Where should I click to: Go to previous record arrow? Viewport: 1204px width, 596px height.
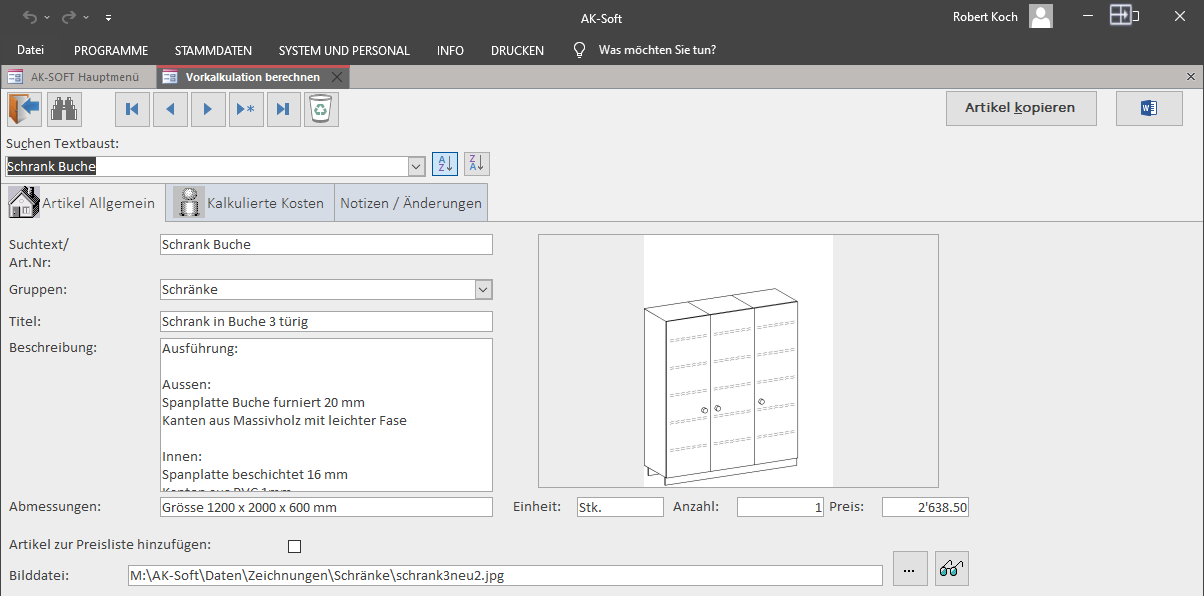pyautogui.click(x=170, y=109)
